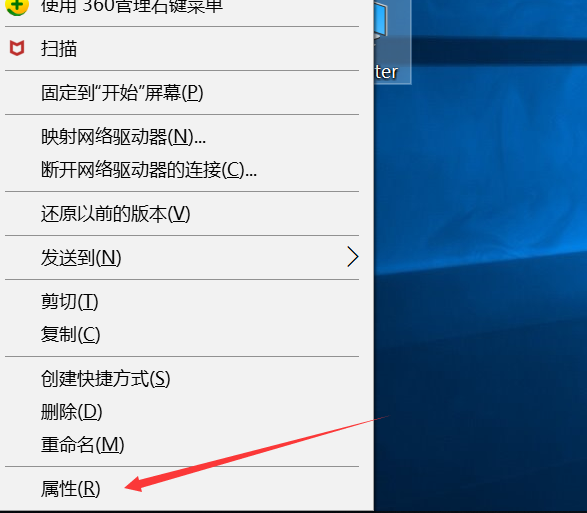Image resolution: width=587 pixels, height=513 pixels.
Task: Expand 发送到 submenu via right chevron arrow
Action: point(353,257)
